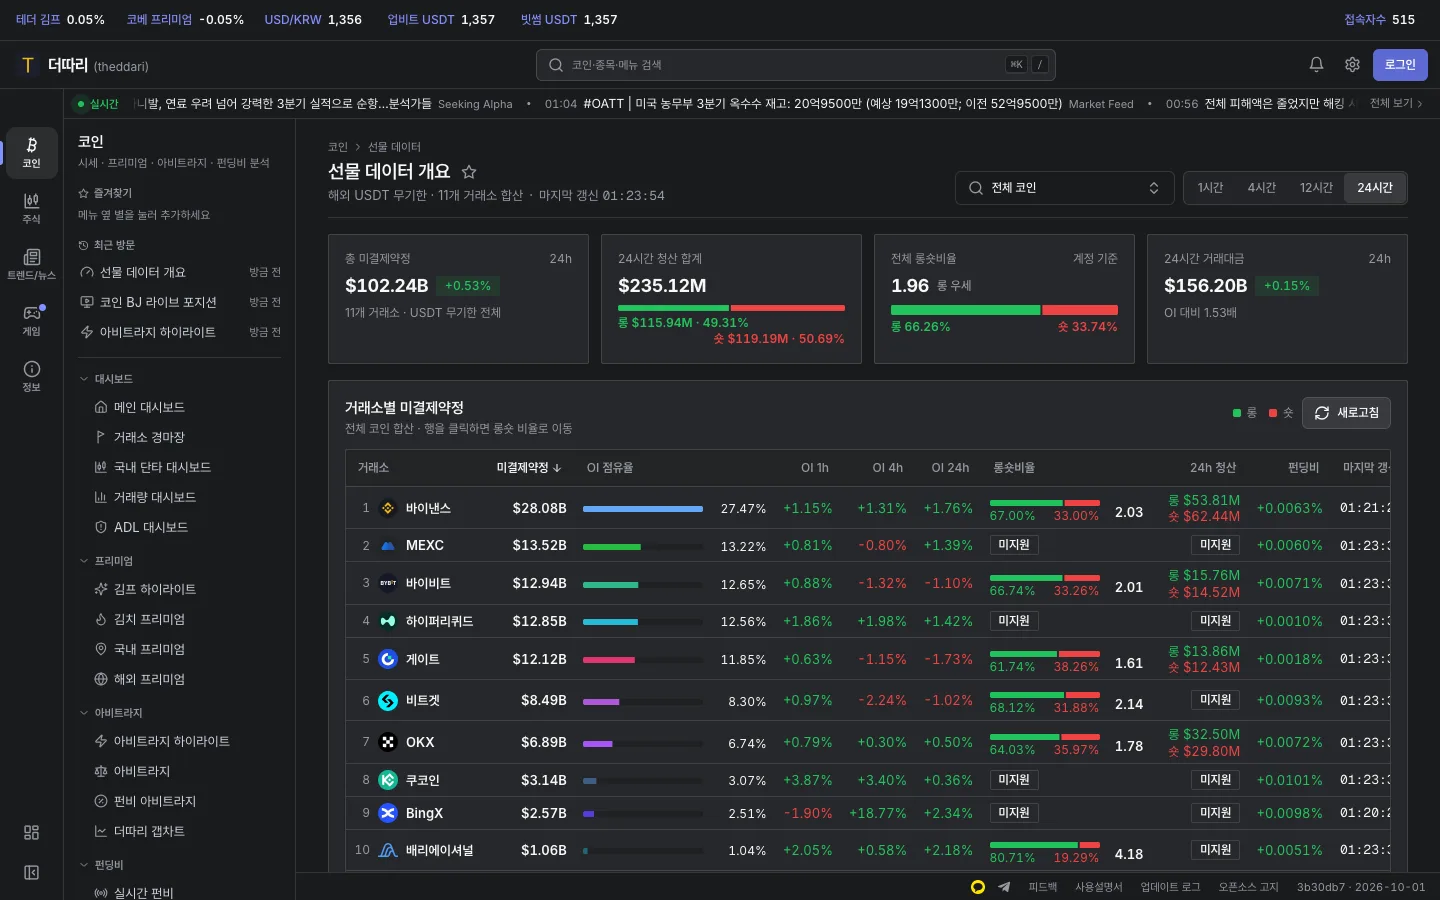Collapse the 아비트라지 sidebar group

coord(110,713)
